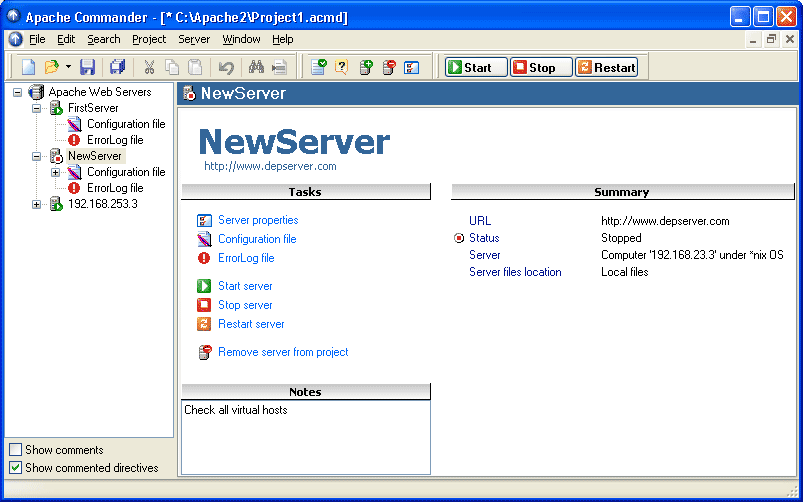Click the green Start server icon in Tasks
This screenshot has width=803, height=502.
click(204, 286)
